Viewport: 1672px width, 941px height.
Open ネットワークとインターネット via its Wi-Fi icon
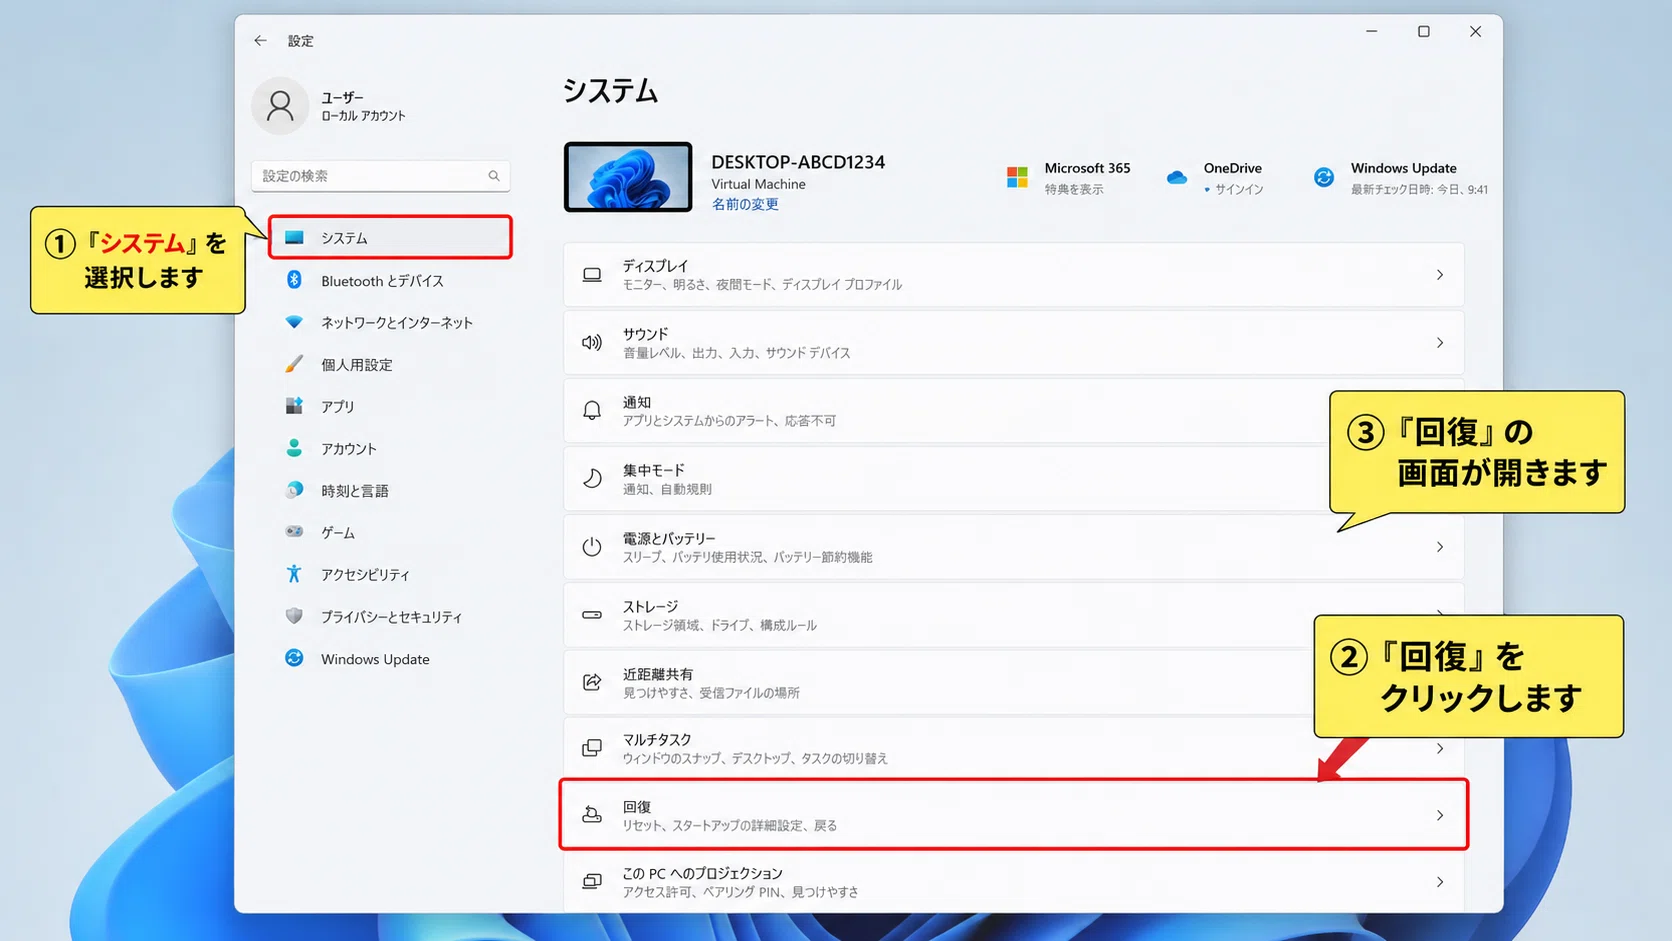pyautogui.click(x=294, y=322)
